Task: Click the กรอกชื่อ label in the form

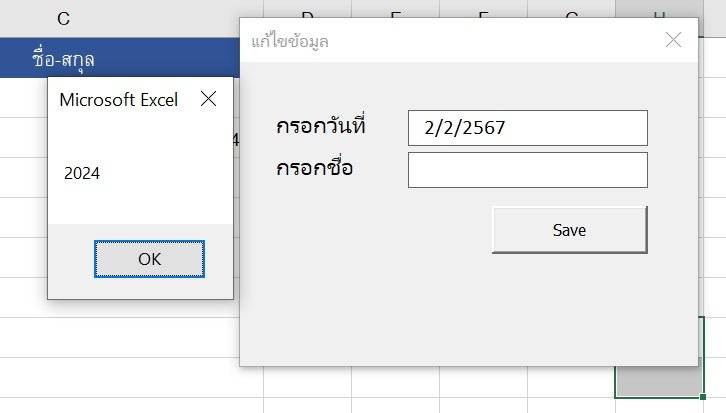Action: pyautogui.click(x=315, y=167)
